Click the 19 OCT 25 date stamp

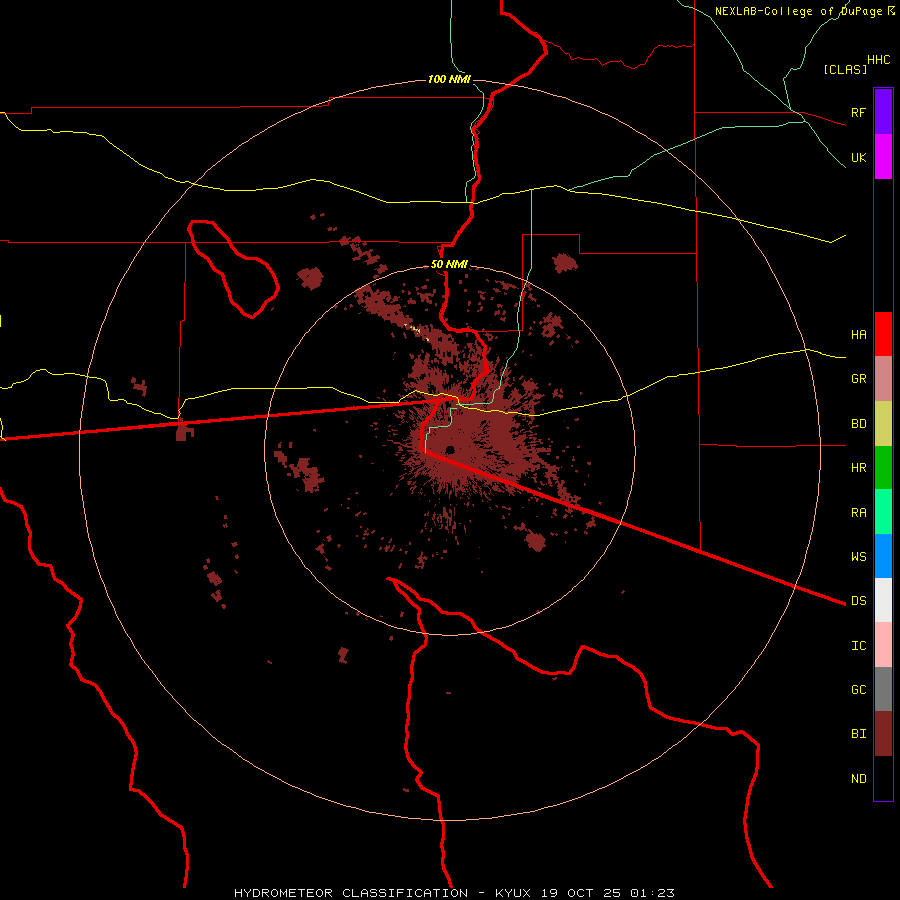click(x=581, y=893)
